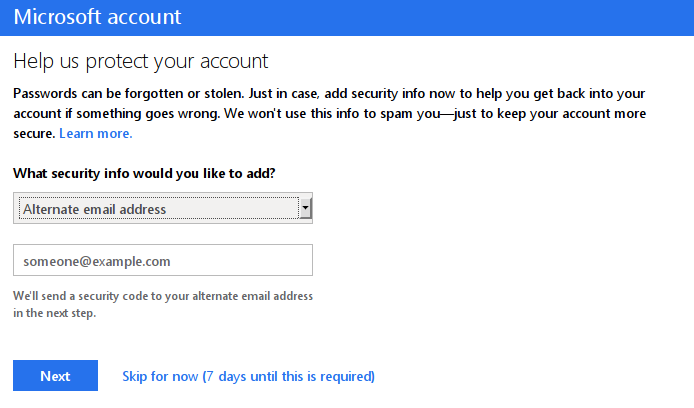The height and width of the screenshot is (408, 694).
Task: Click the word 'secure.' before Learn more
Action: click(x=35, y=134)
